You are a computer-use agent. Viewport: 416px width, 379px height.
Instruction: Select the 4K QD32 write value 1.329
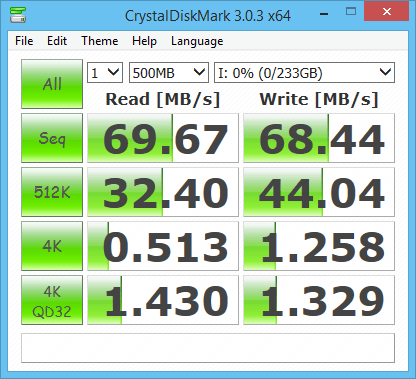coord(319,300)
